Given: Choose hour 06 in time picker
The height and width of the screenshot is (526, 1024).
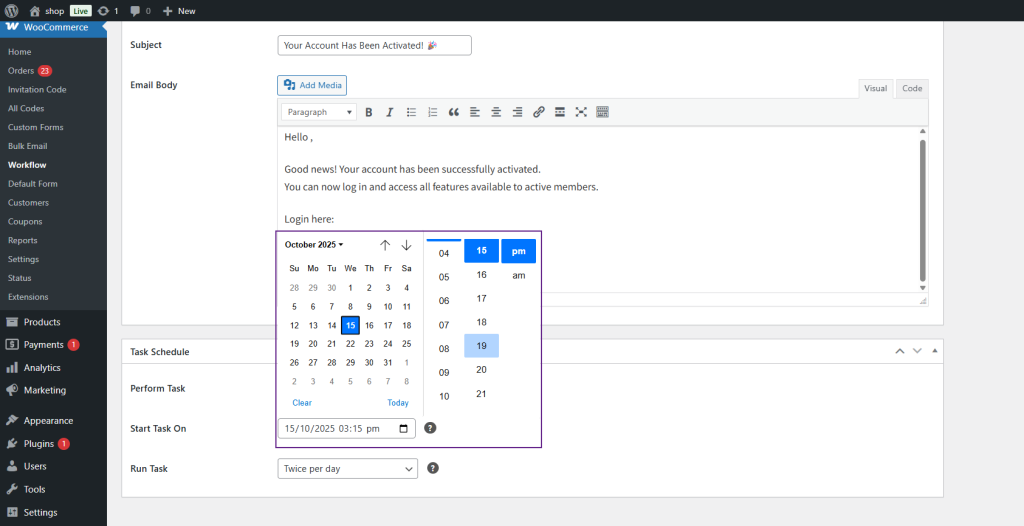Looking at the screenshot, I should click(x=444, y=301).
